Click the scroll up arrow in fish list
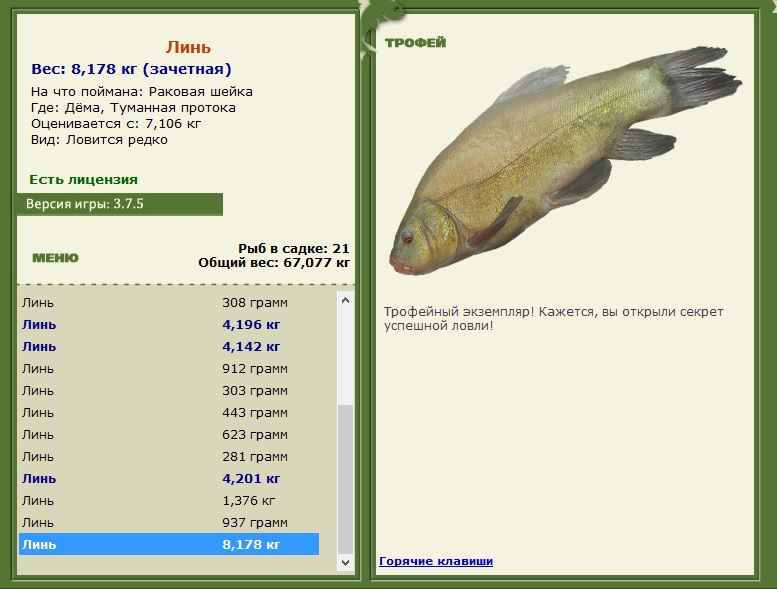Image resolution: width=777 pixels, height=589 pixels. coord(345,300)
